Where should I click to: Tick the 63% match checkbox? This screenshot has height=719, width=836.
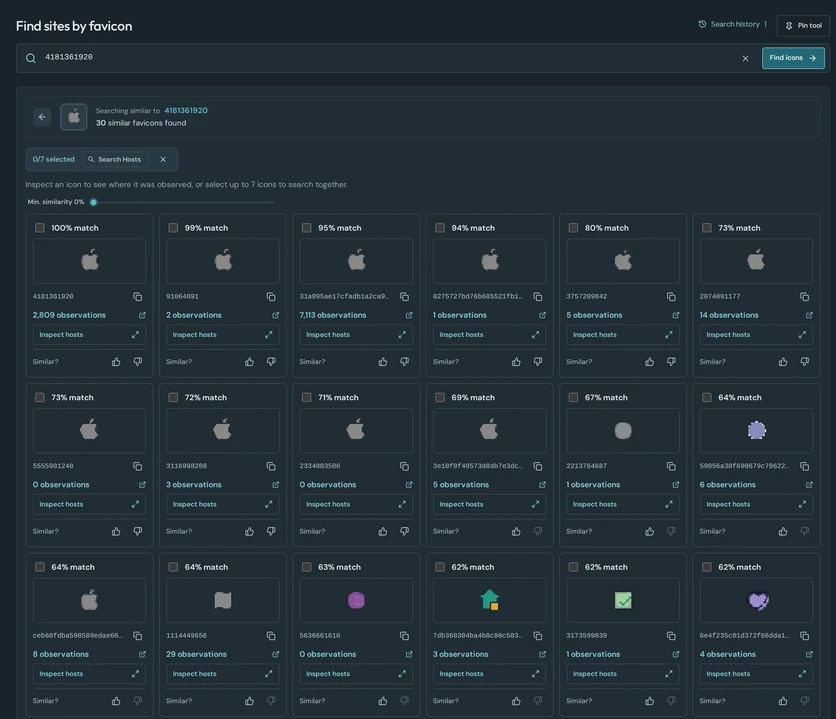pyautogui.click(x=307, y=567)
